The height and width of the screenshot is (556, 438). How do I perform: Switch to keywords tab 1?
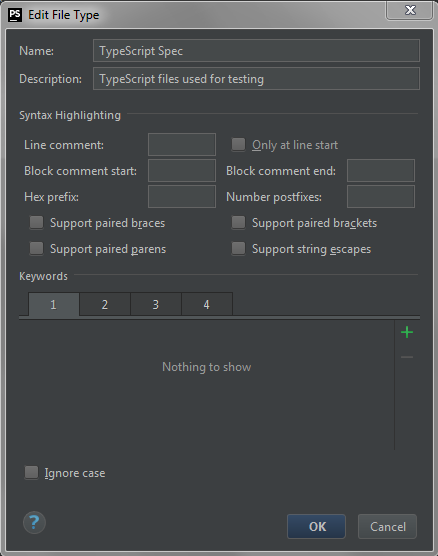pos(54,304)
